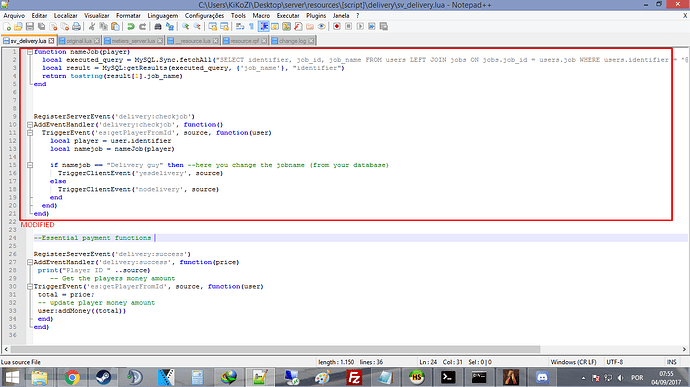Open the Localizar menu
This screenshot has width=690, height=387.
click(x=66, y=15)
